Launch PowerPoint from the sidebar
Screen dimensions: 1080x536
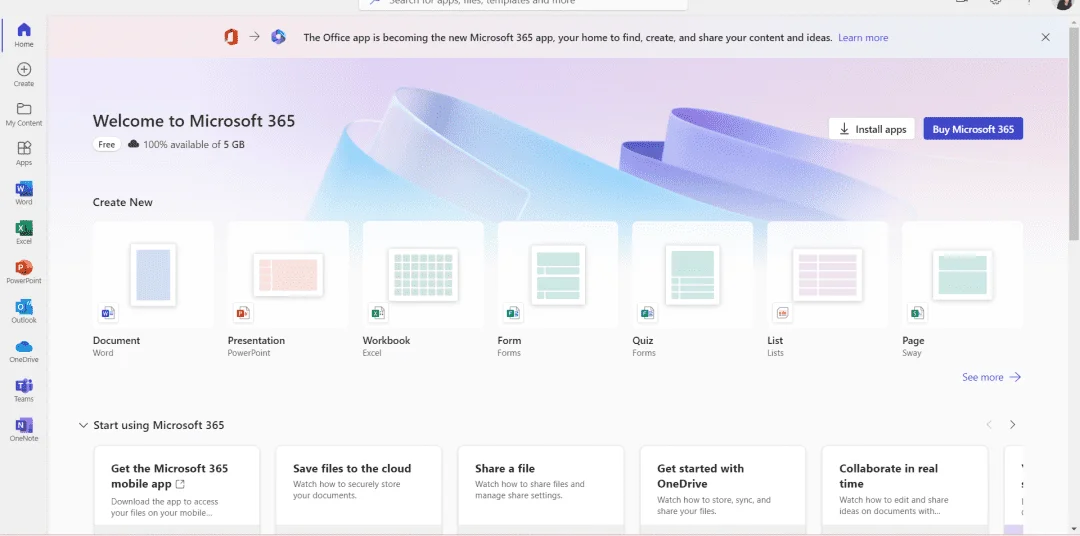(23, 271)
